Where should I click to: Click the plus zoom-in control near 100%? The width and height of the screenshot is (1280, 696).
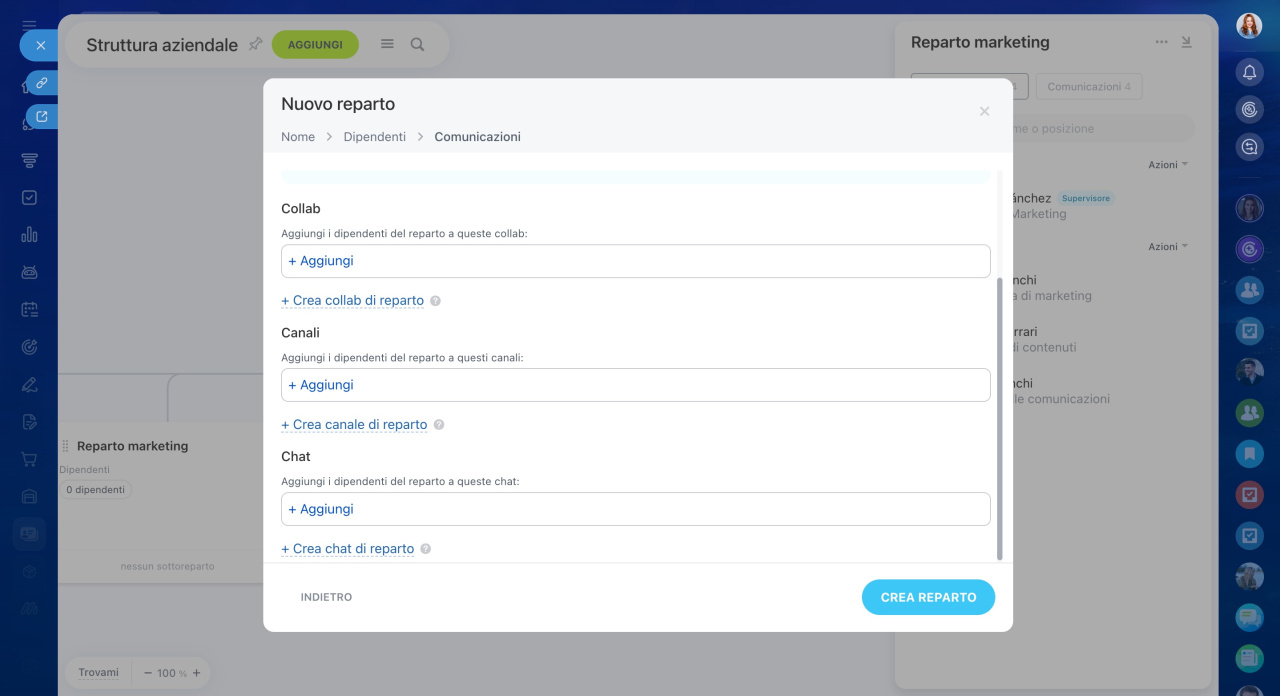pyautogui.click(x=196, y=673)
